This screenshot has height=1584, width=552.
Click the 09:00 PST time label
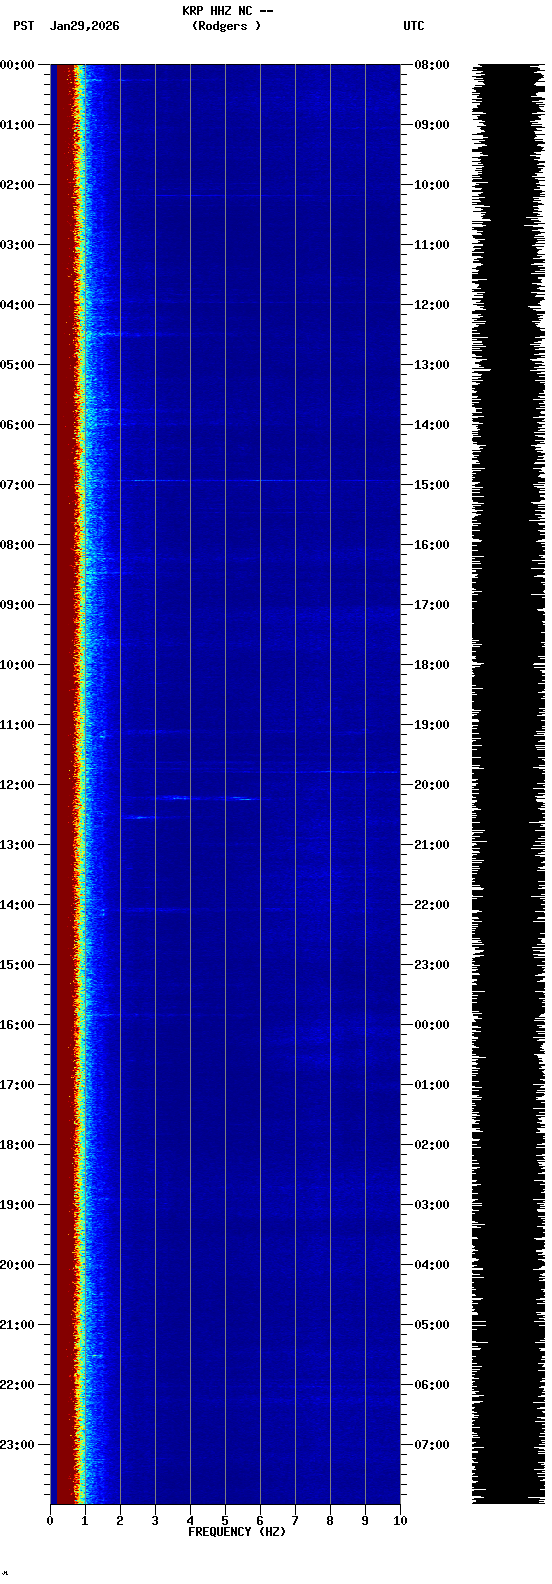[18, 605]
